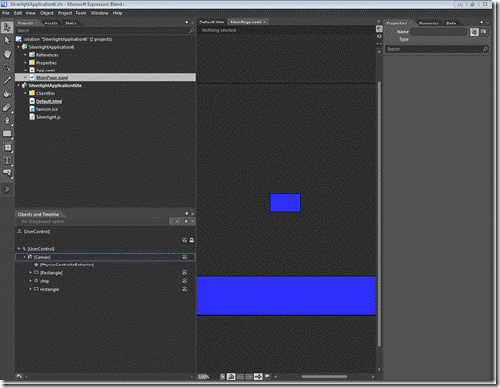The width and height of the screenshot is (500, 388).
Task: Open the Assets chevron at toolbox bottom
Action: click(7, 189)
